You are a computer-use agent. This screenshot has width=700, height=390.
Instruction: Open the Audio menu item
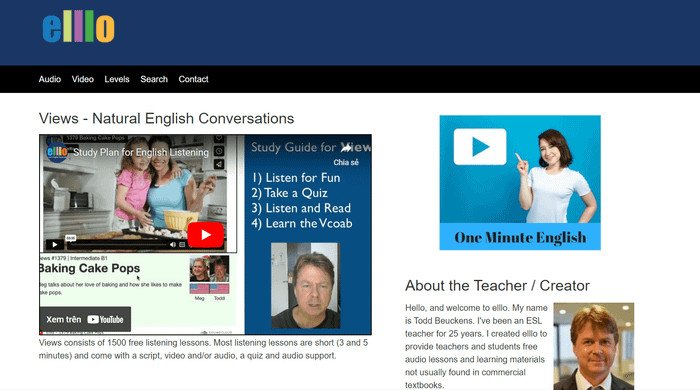tap(50, 79)
